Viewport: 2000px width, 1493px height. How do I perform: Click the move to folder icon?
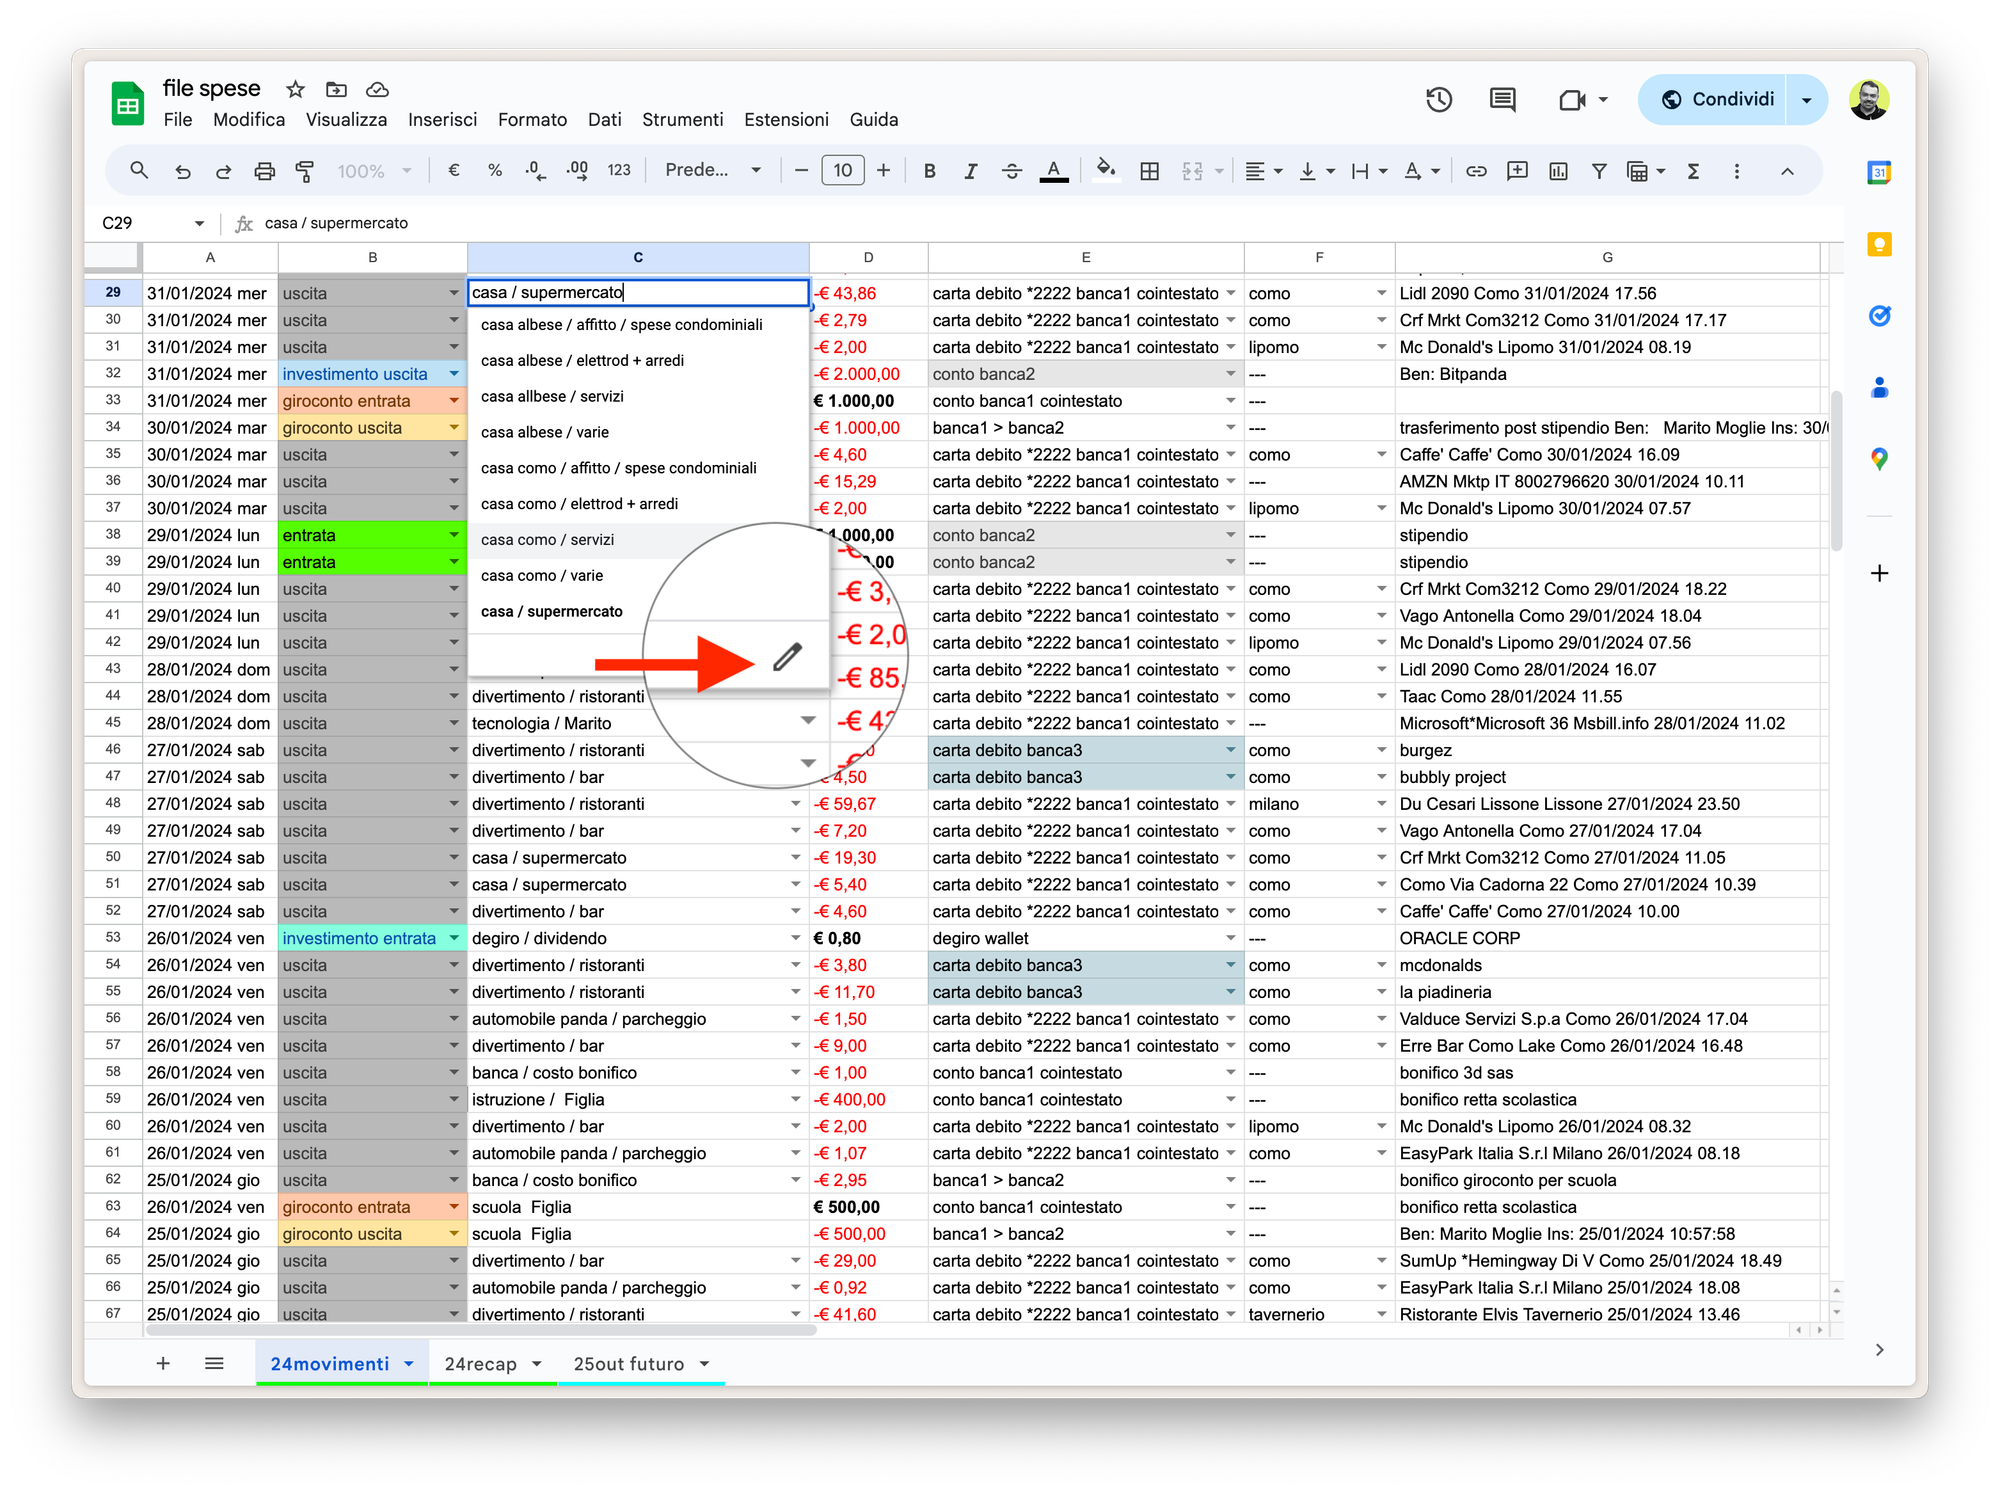[336, 89]
